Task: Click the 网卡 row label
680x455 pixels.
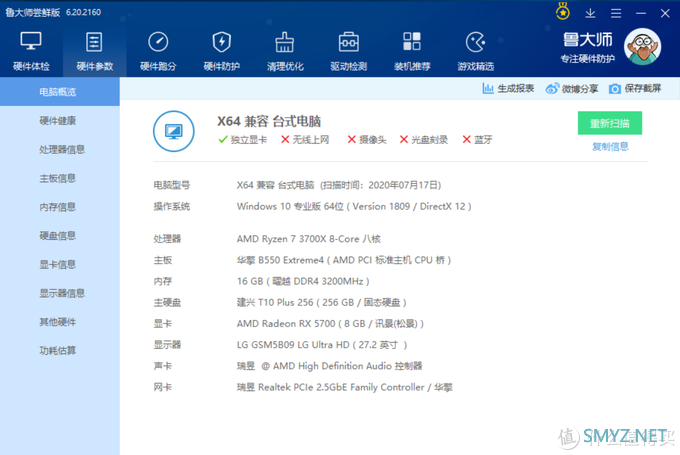Action: [x=163, y=387]
